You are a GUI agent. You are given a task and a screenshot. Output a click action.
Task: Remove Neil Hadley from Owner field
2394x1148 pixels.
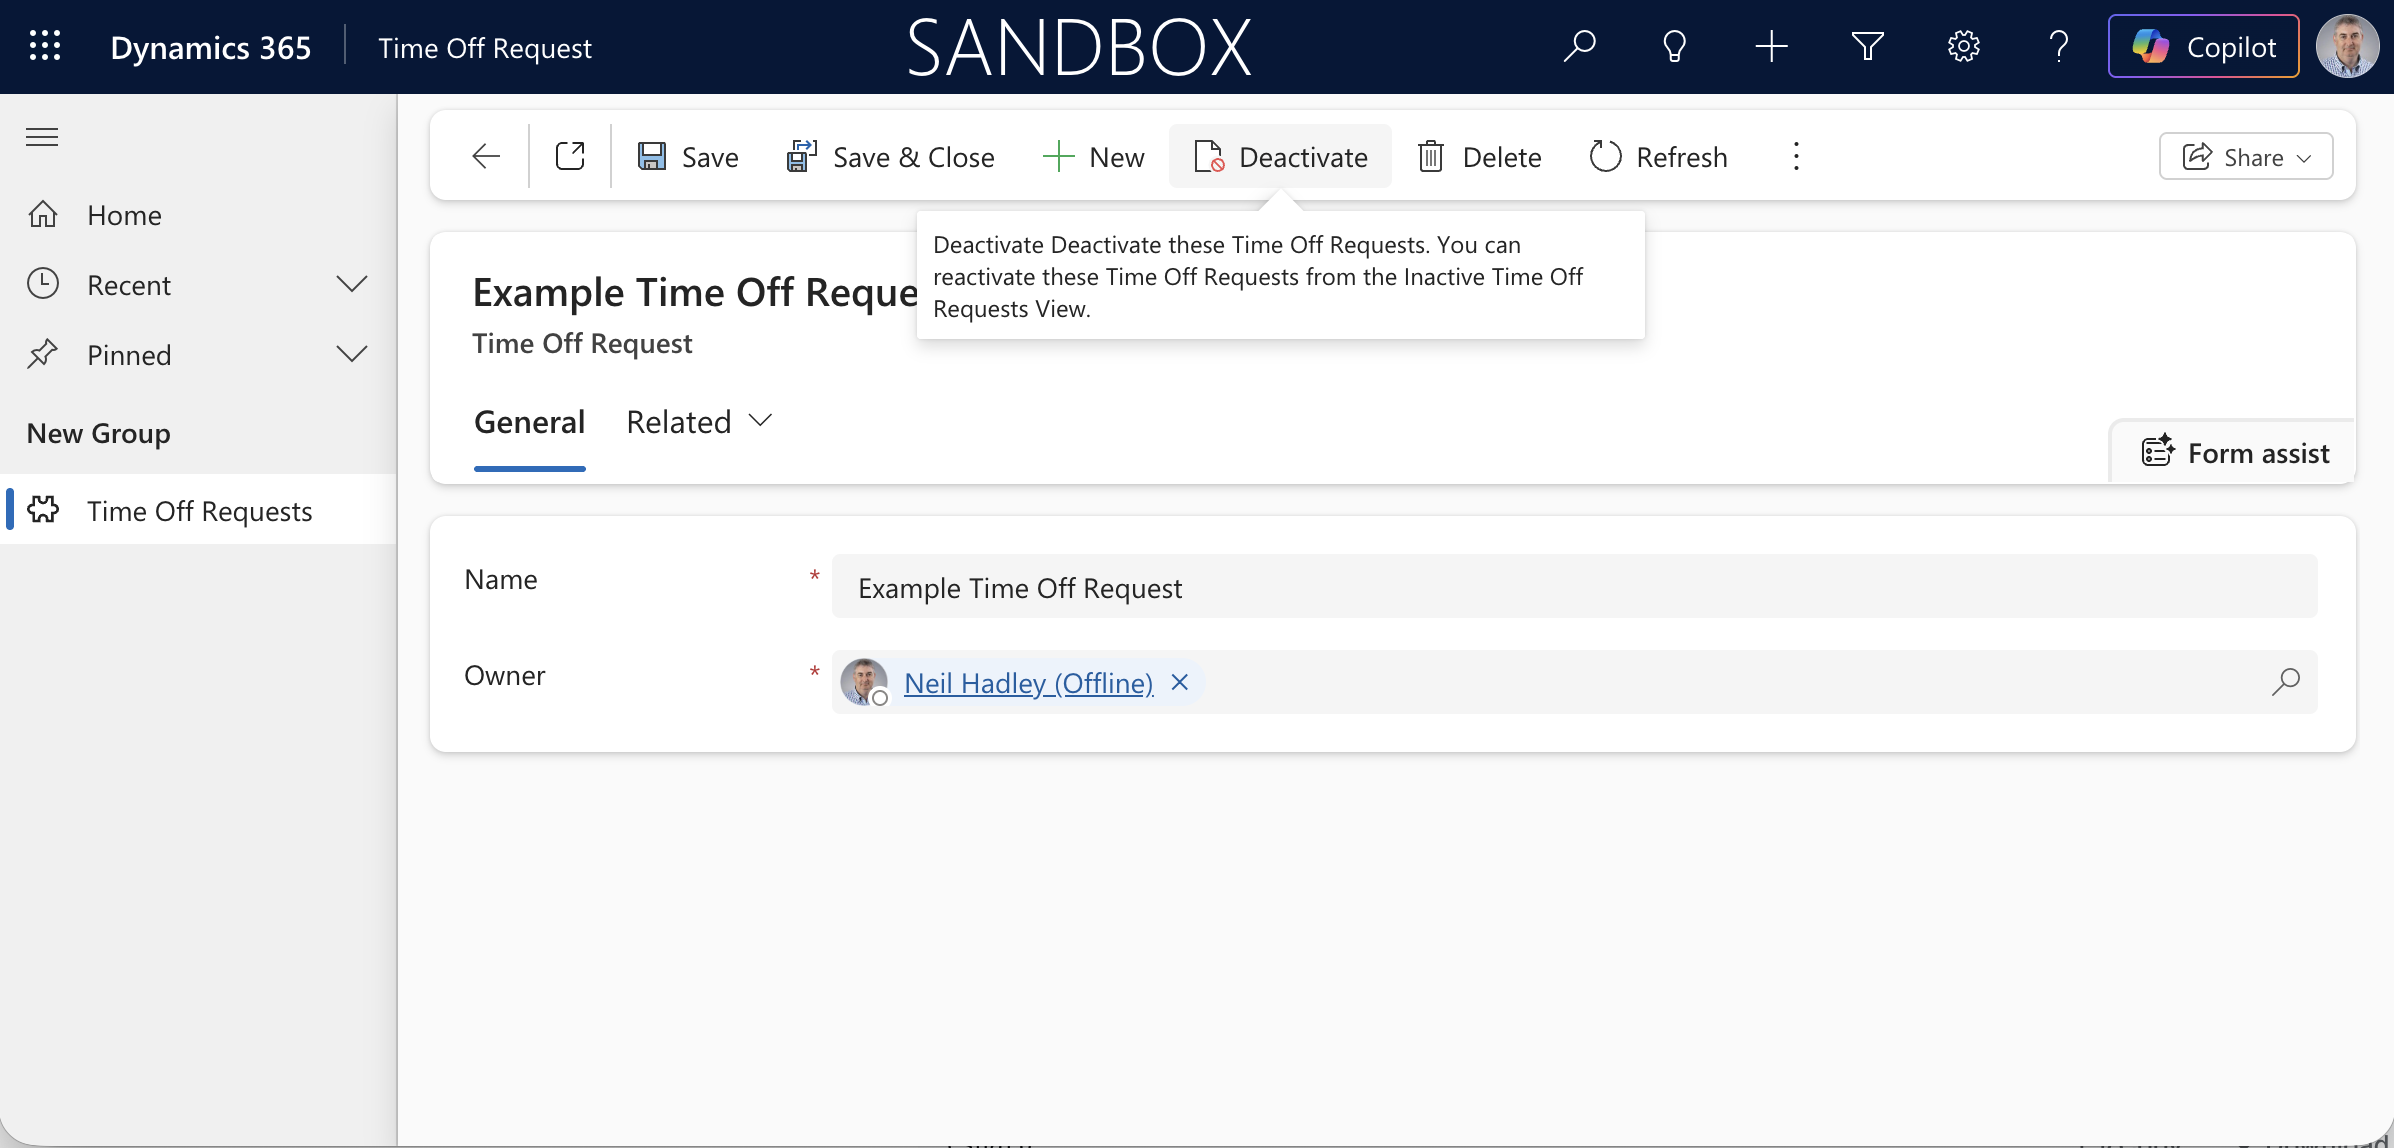[1180, 682]
